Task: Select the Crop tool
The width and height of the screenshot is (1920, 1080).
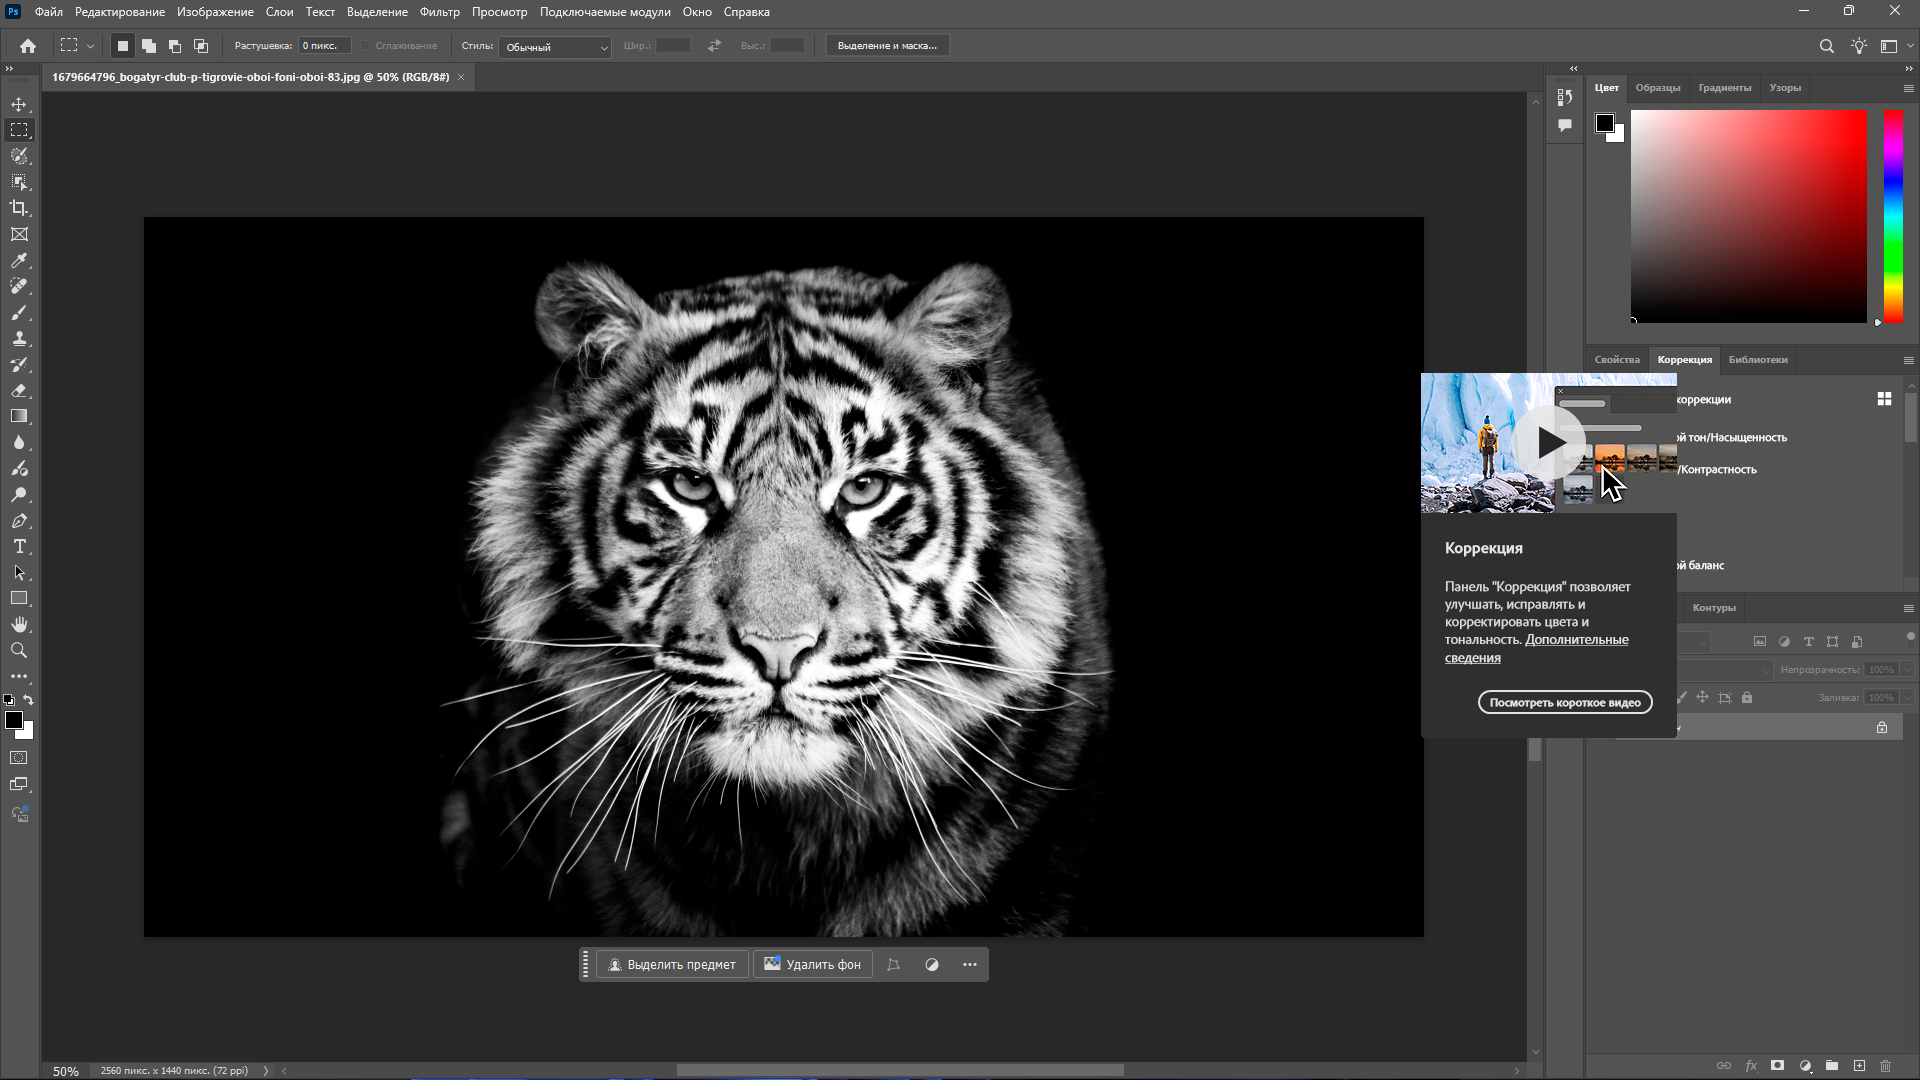Action: 19,208
